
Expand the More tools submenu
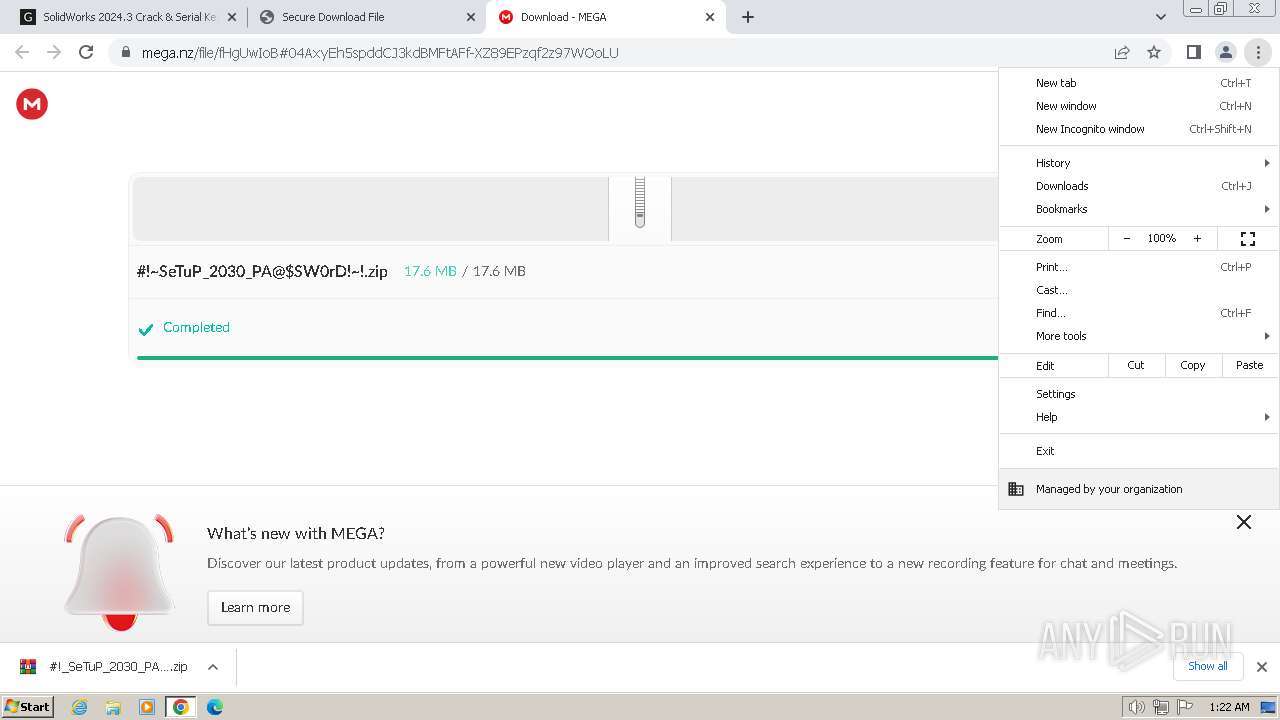1139,336
